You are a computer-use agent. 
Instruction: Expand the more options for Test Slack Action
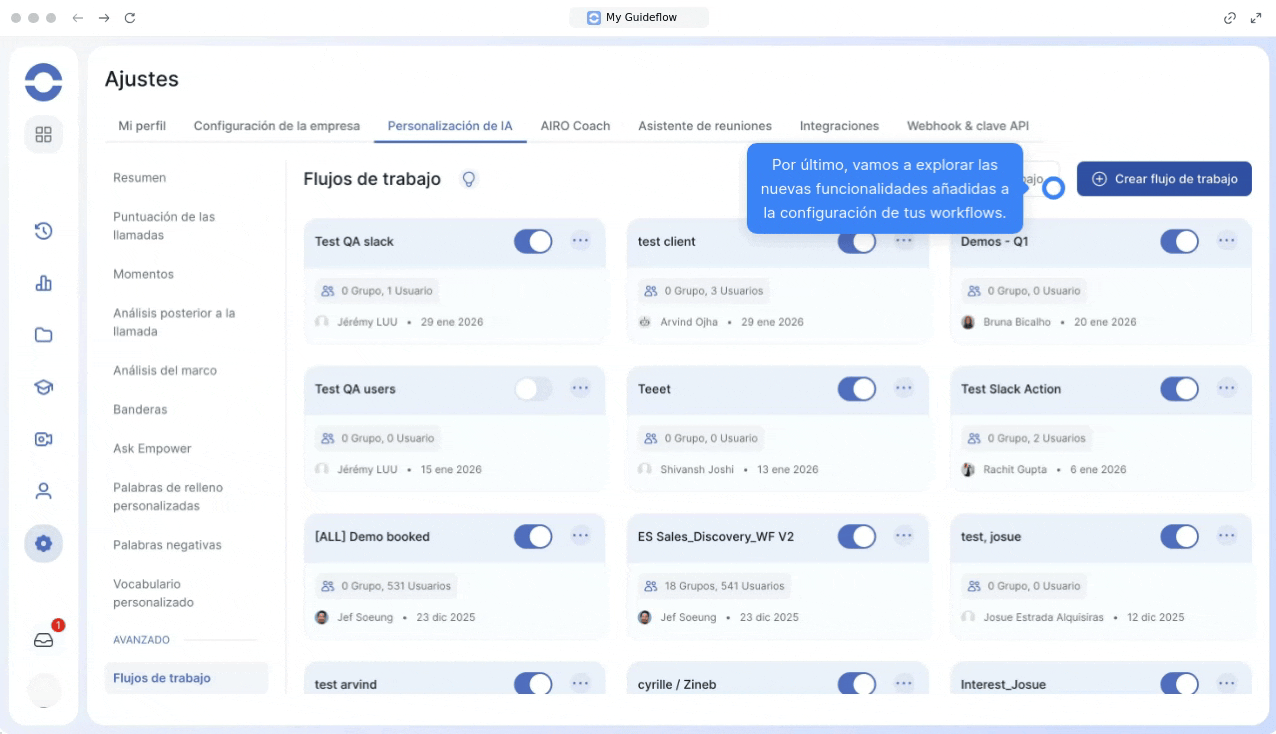pos(1226,388)
